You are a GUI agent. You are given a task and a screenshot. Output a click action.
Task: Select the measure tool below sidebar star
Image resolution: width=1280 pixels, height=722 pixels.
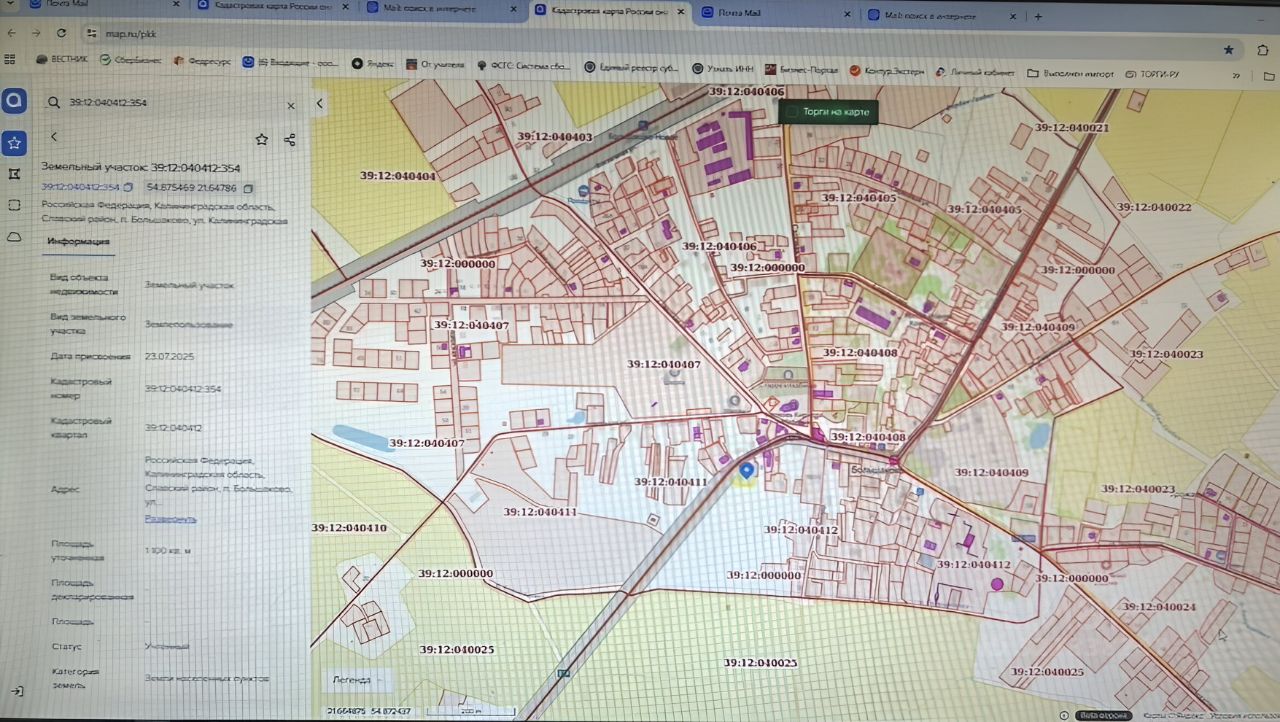pyautogui.click(x=14, y=174)
